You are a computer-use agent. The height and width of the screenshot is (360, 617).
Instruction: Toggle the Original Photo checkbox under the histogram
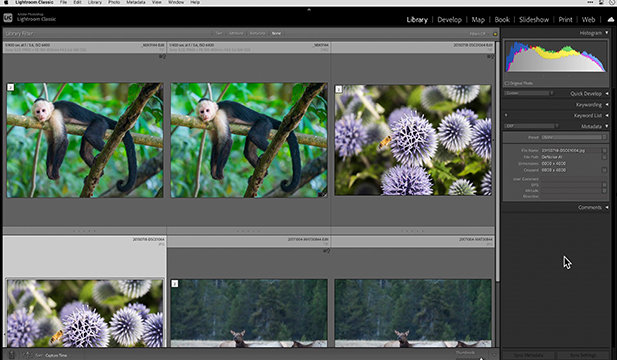tap(507, 83)
